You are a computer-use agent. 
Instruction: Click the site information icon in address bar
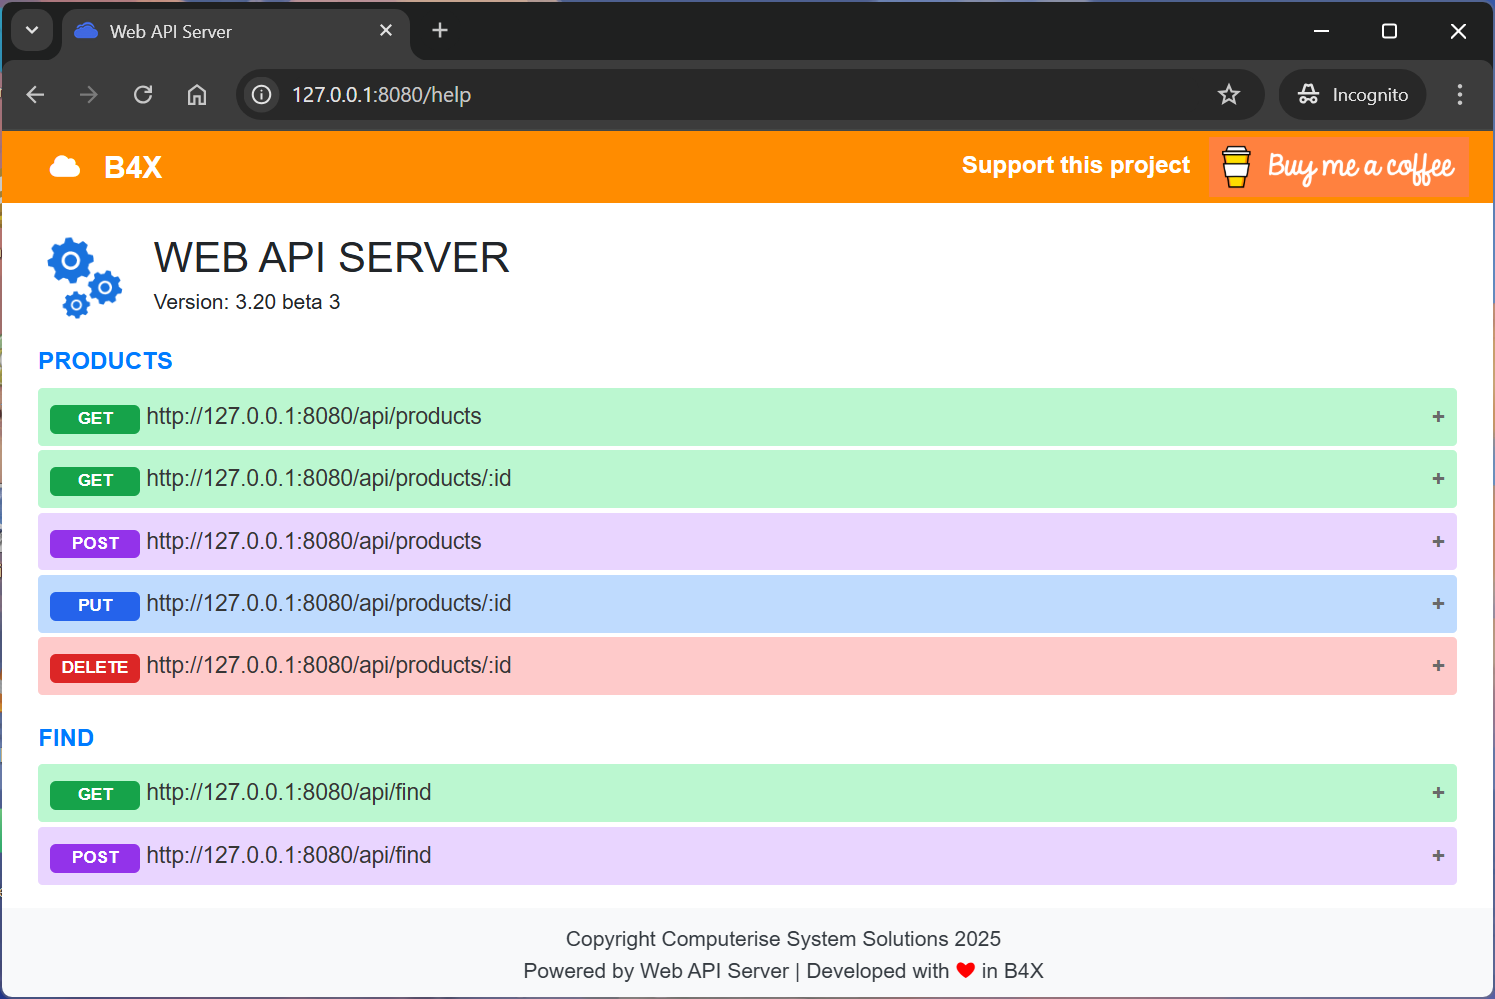pos(260,94)
